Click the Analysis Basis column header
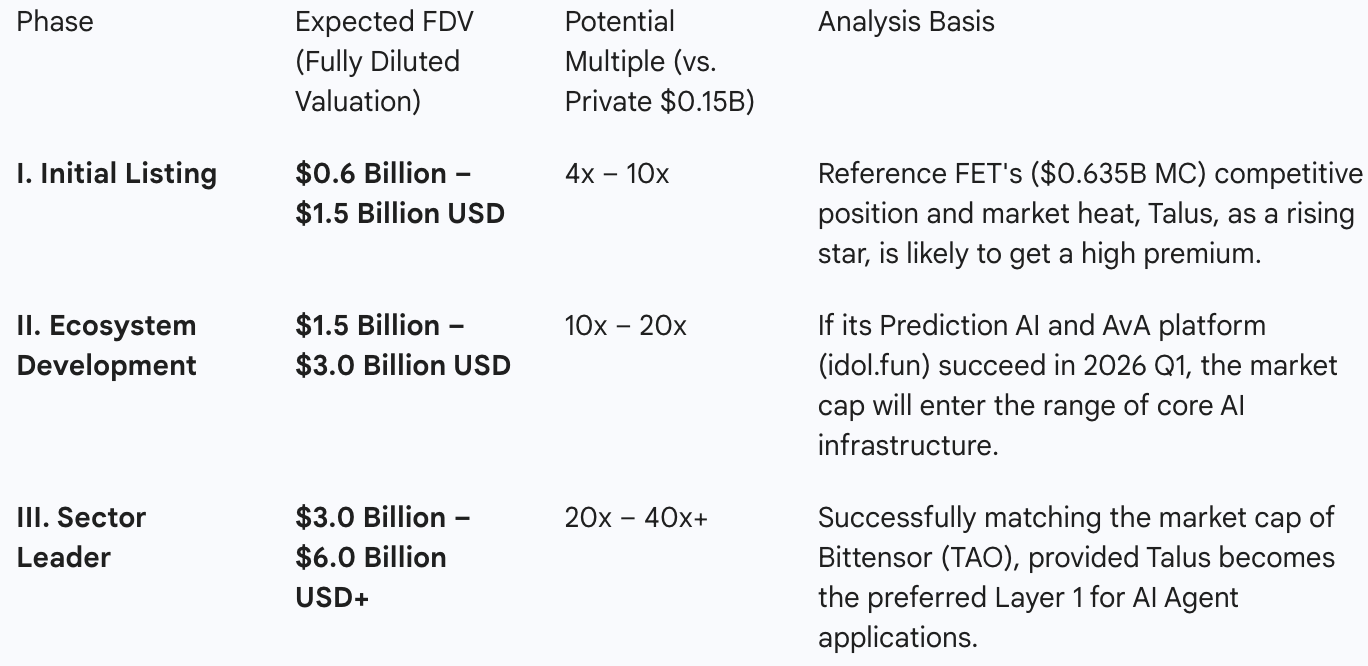Viewport: 1368px width, 666px height. pos(906,22)
